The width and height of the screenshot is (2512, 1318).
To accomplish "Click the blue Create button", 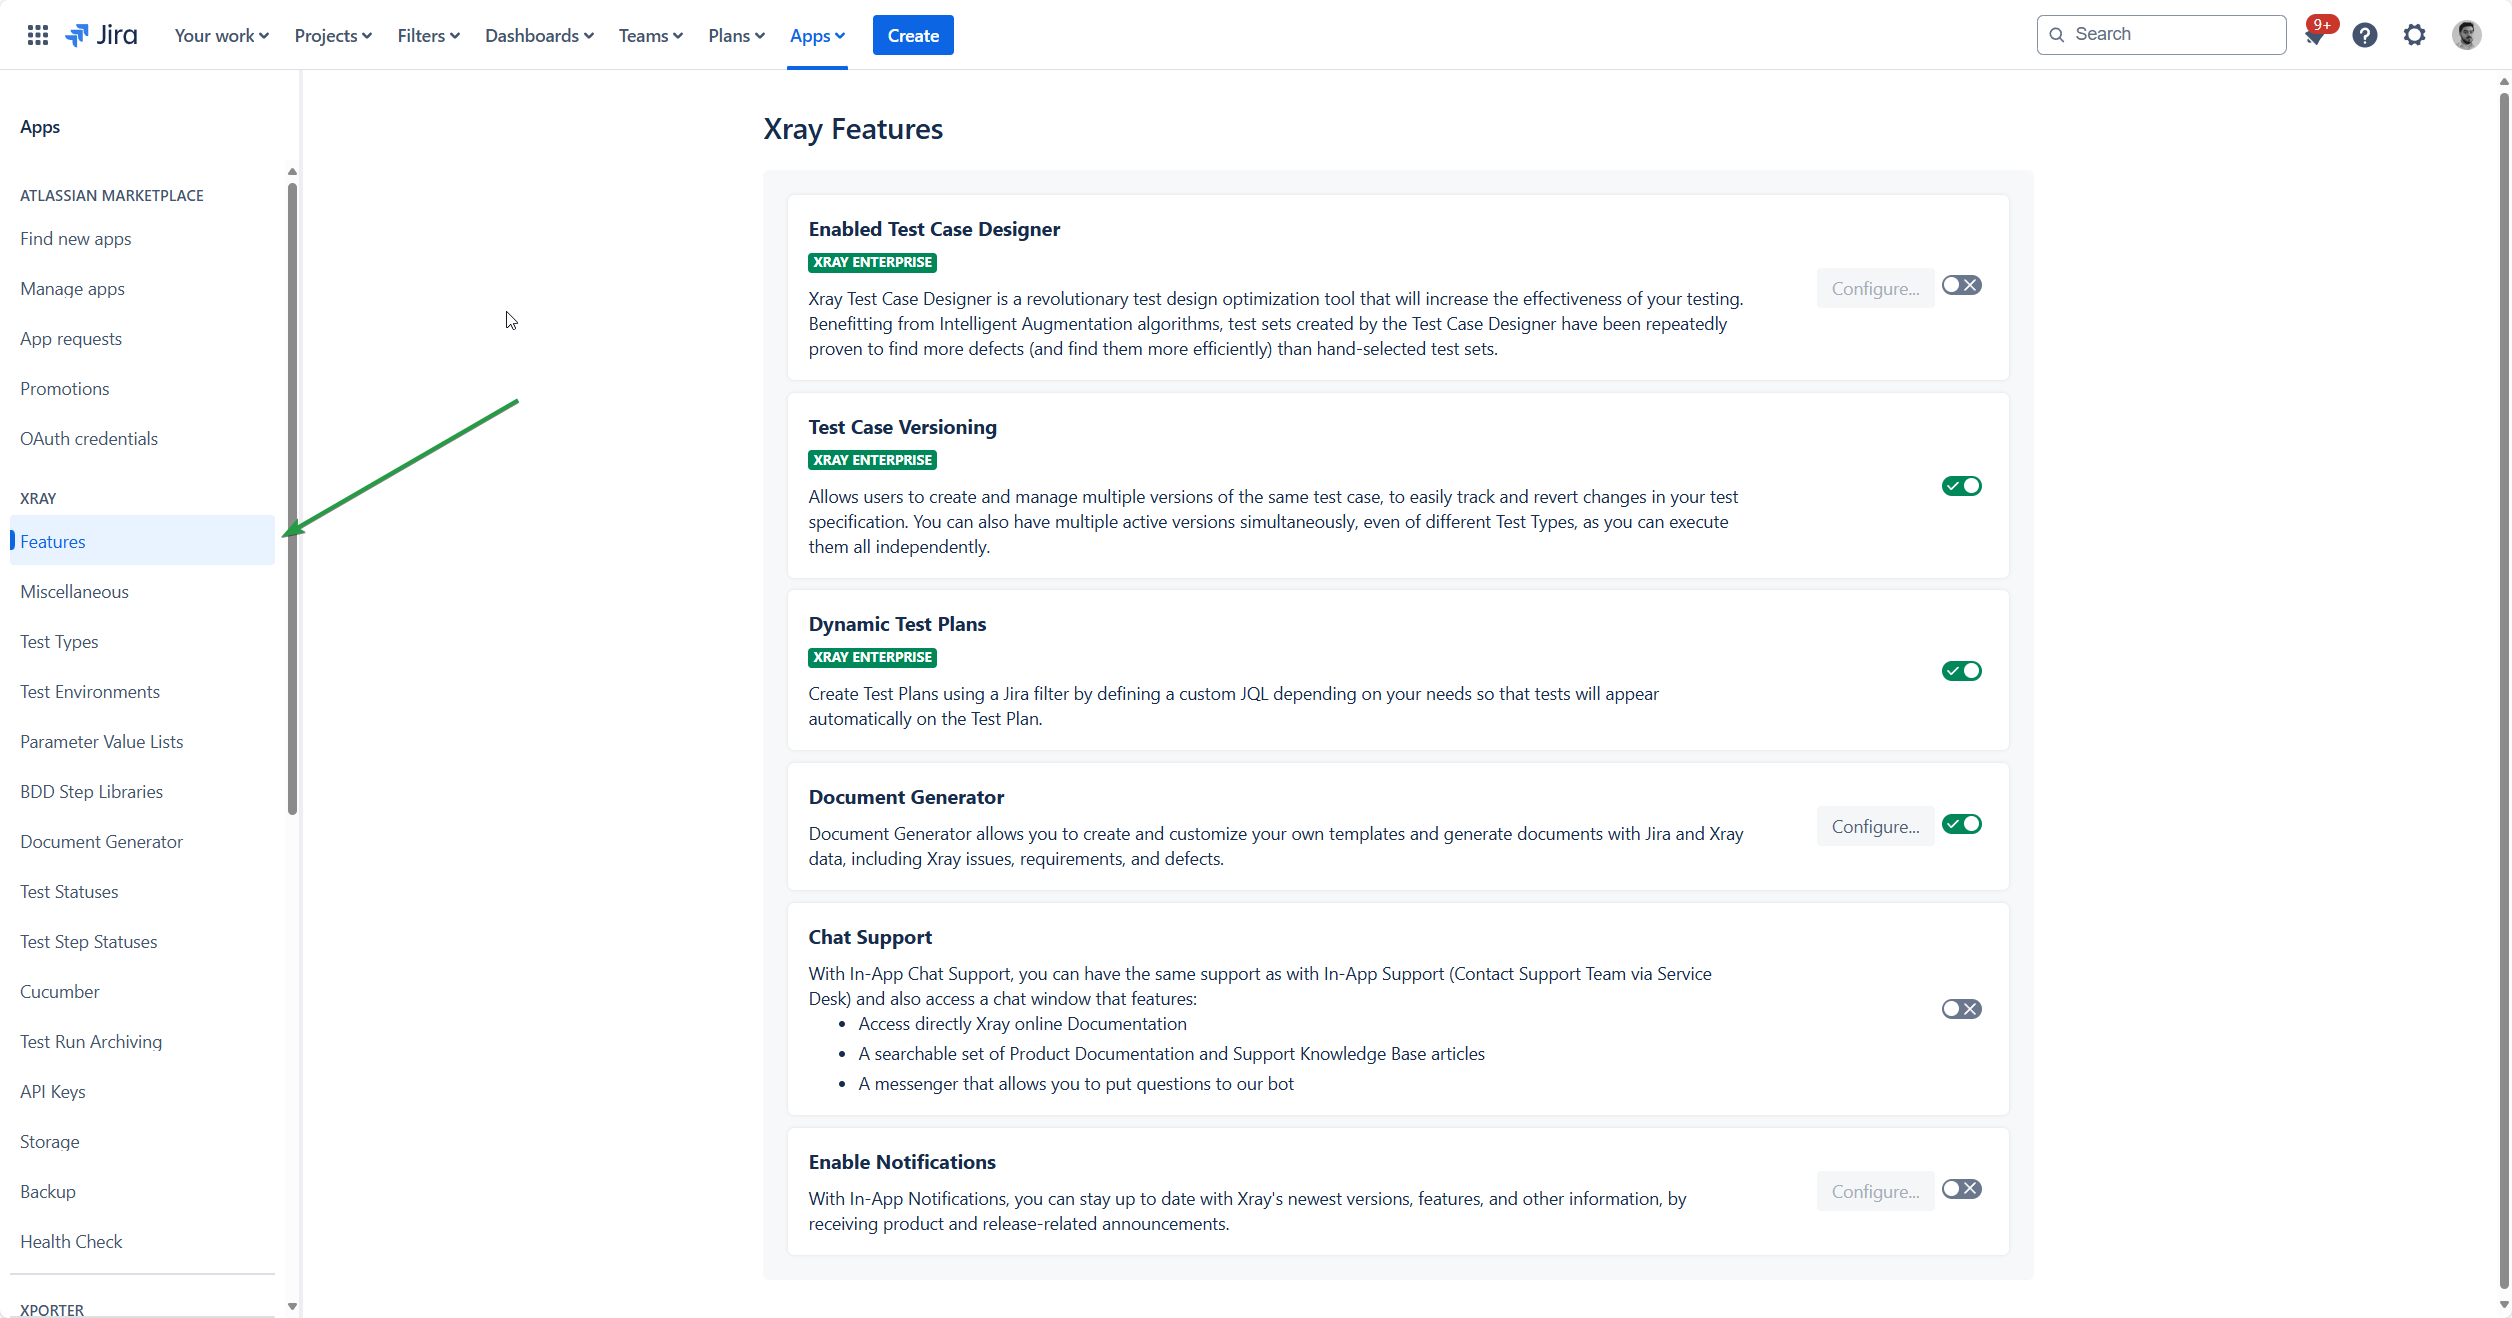I will click(x=913, y=36).
